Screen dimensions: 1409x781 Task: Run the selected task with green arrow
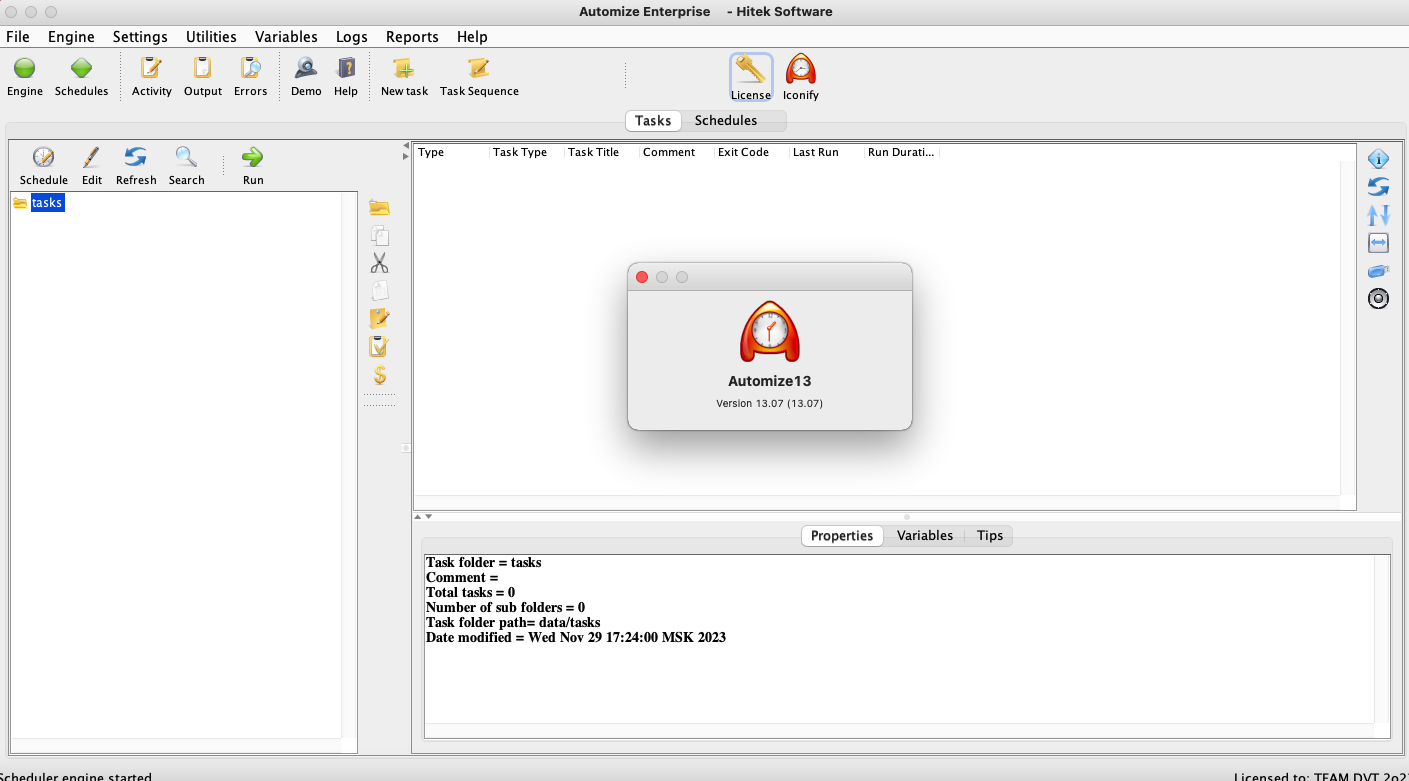point(253,158)
